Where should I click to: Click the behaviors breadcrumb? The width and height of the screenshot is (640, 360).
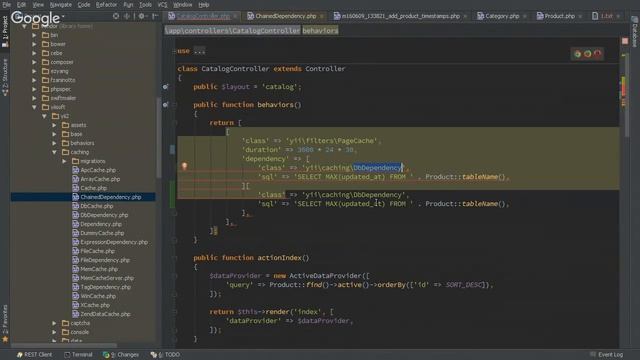coord(320,31)
